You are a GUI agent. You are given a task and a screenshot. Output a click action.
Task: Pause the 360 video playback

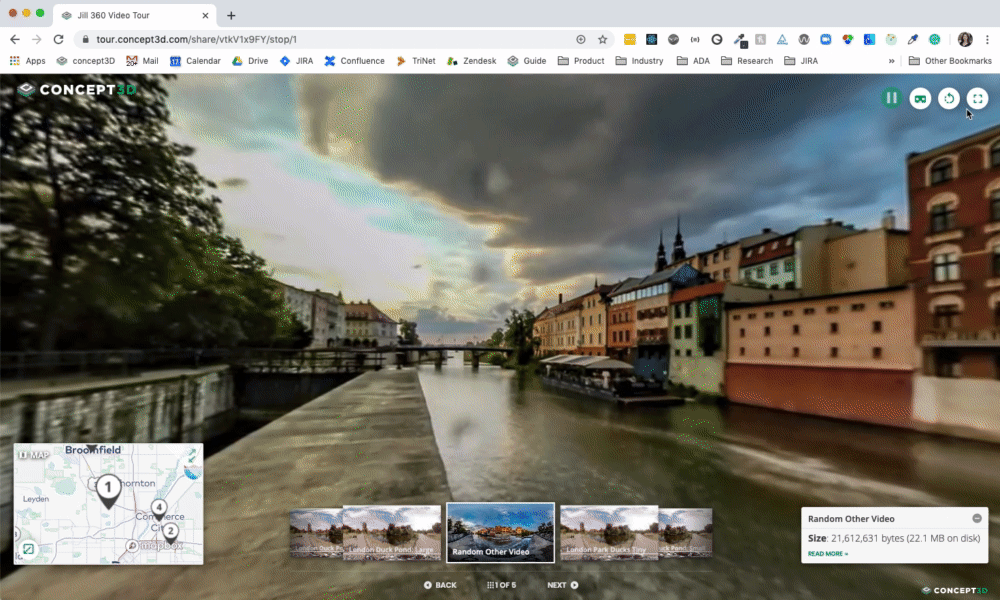pos(890,98)
